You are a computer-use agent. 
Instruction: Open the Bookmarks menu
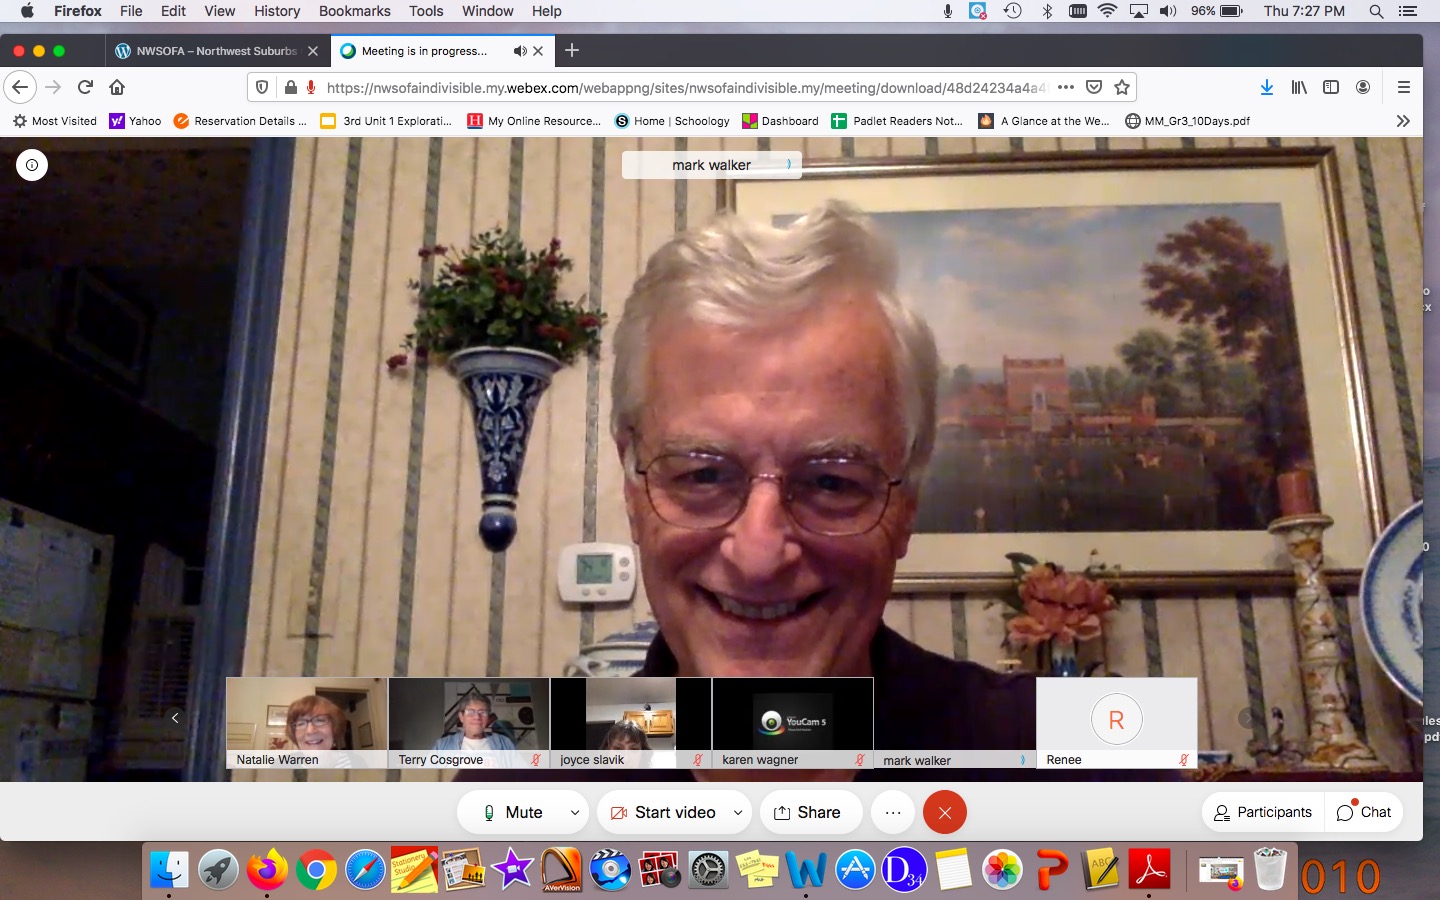(x=355, y=11)
